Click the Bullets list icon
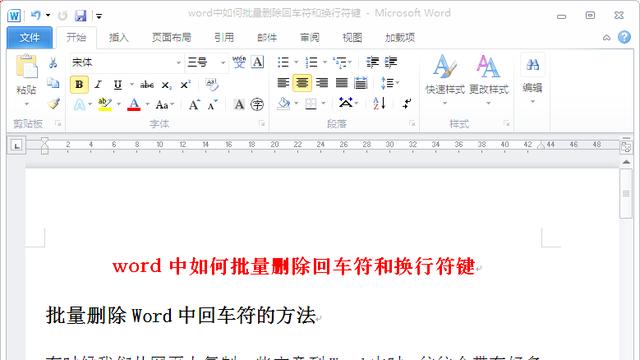The image size is (640, 360). click(x=283, y=62)
